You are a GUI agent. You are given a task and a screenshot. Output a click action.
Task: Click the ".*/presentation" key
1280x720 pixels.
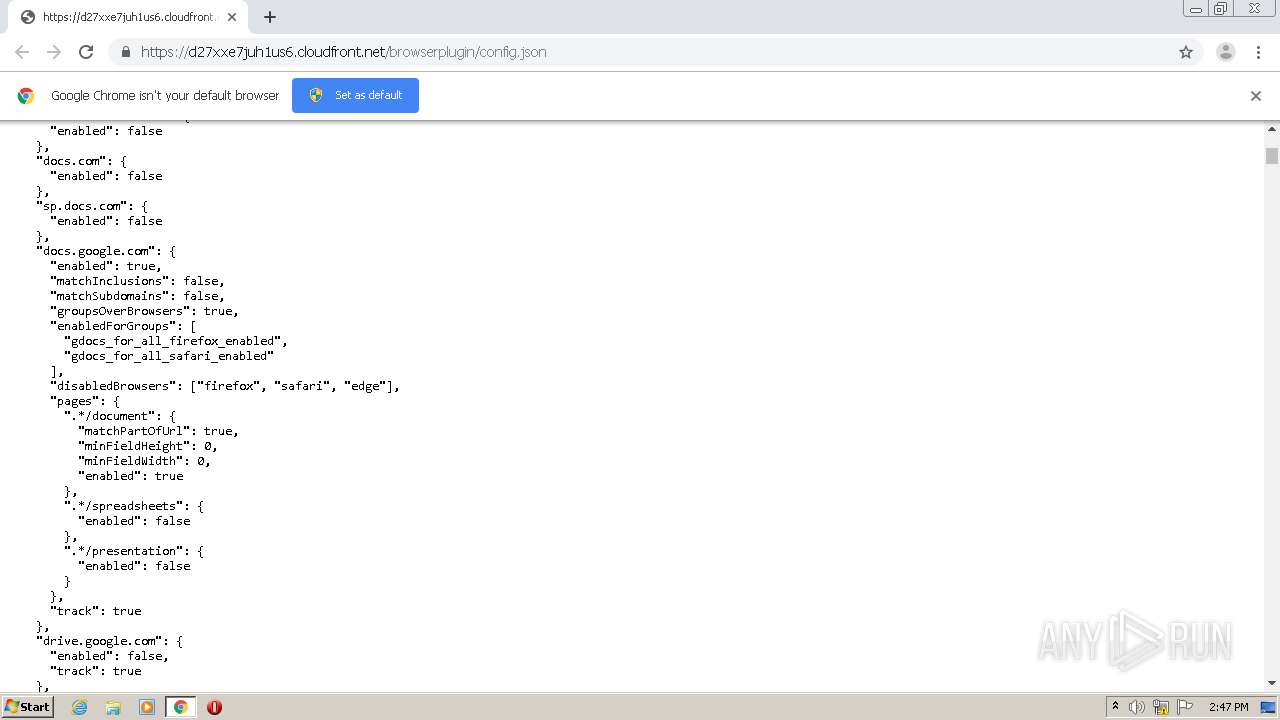coord(124,551)
